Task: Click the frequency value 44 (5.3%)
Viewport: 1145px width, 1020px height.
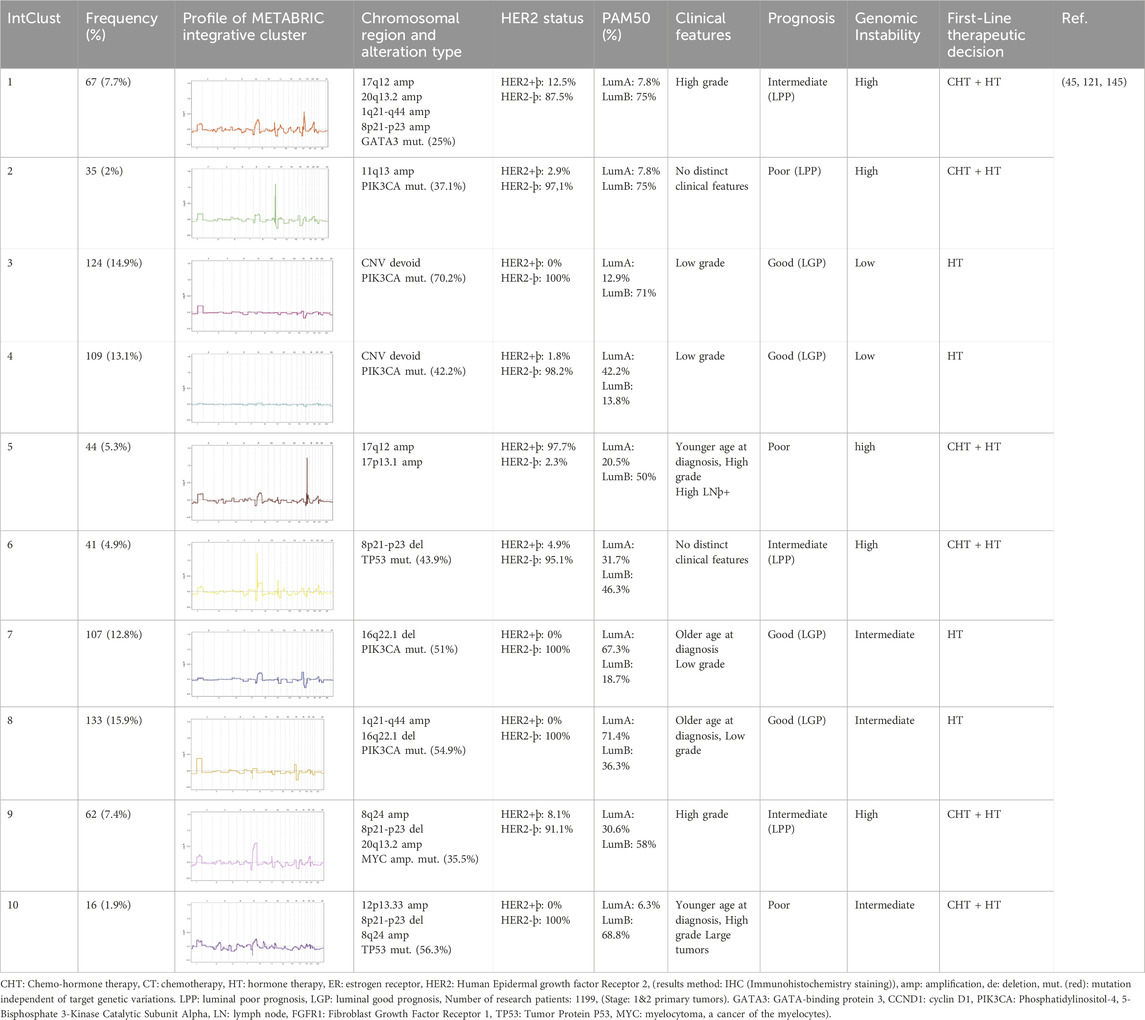Action: [x=108, y=447]
